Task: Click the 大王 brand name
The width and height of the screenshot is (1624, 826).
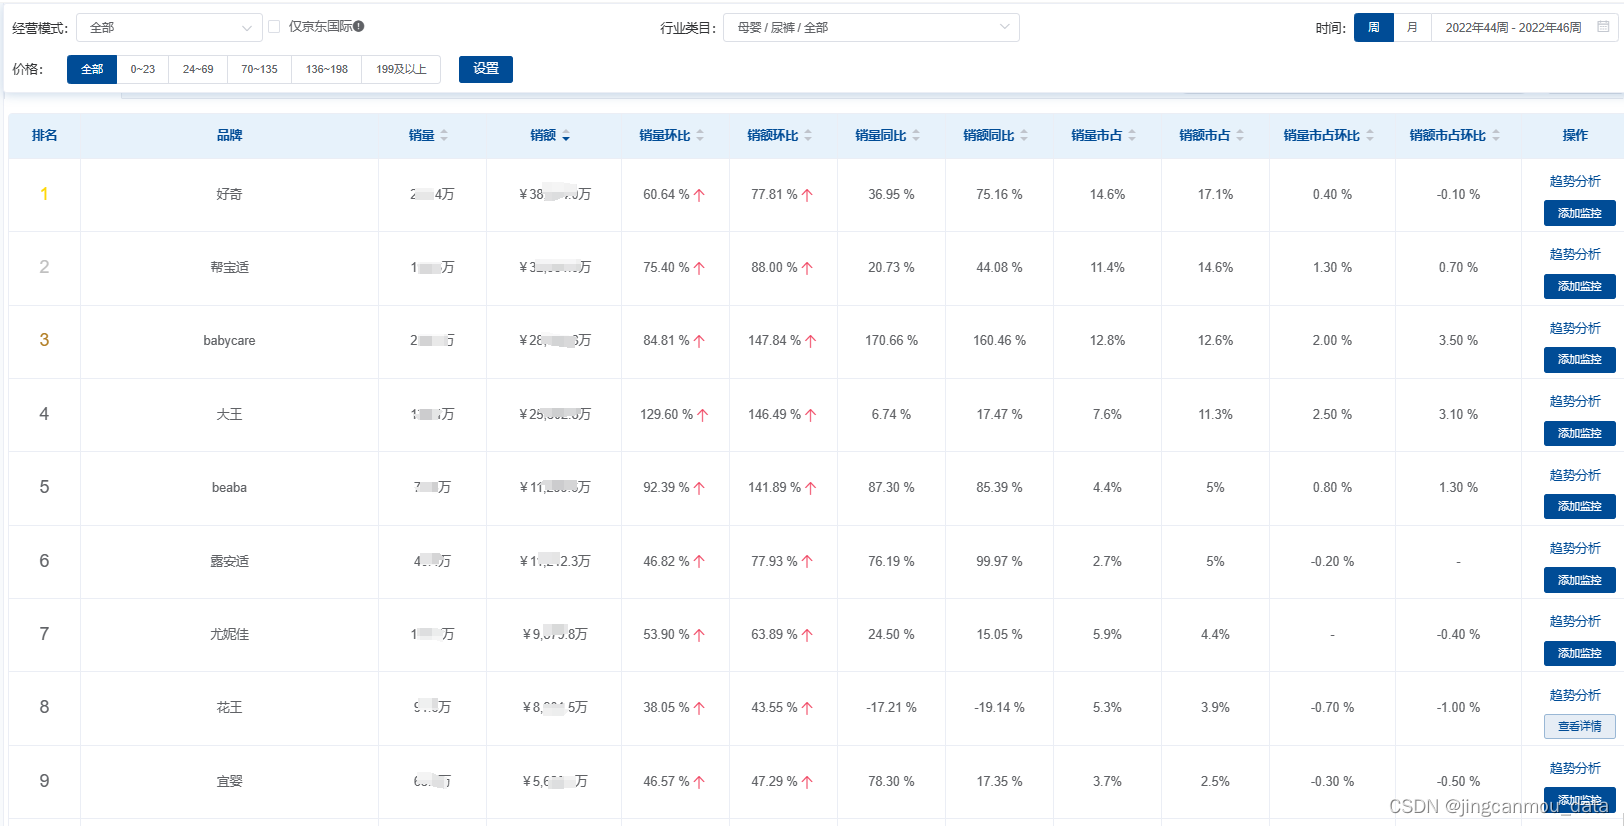Action: pos(229,414)
